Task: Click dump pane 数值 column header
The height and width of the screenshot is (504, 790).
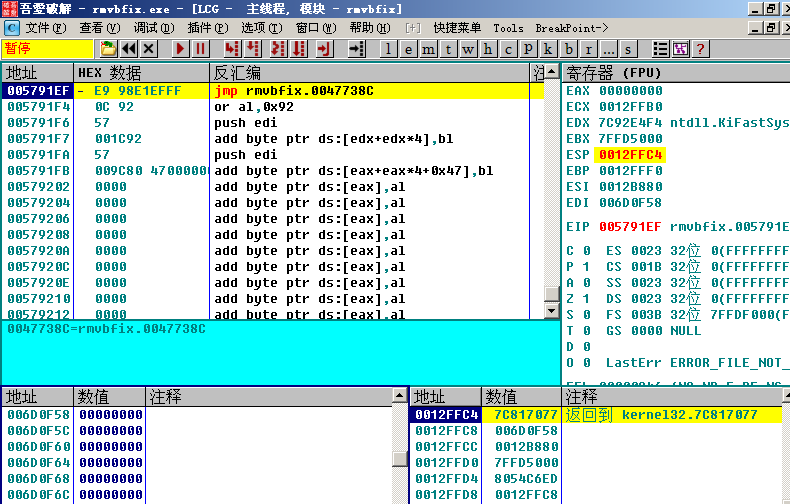Action: pos(110,397)
